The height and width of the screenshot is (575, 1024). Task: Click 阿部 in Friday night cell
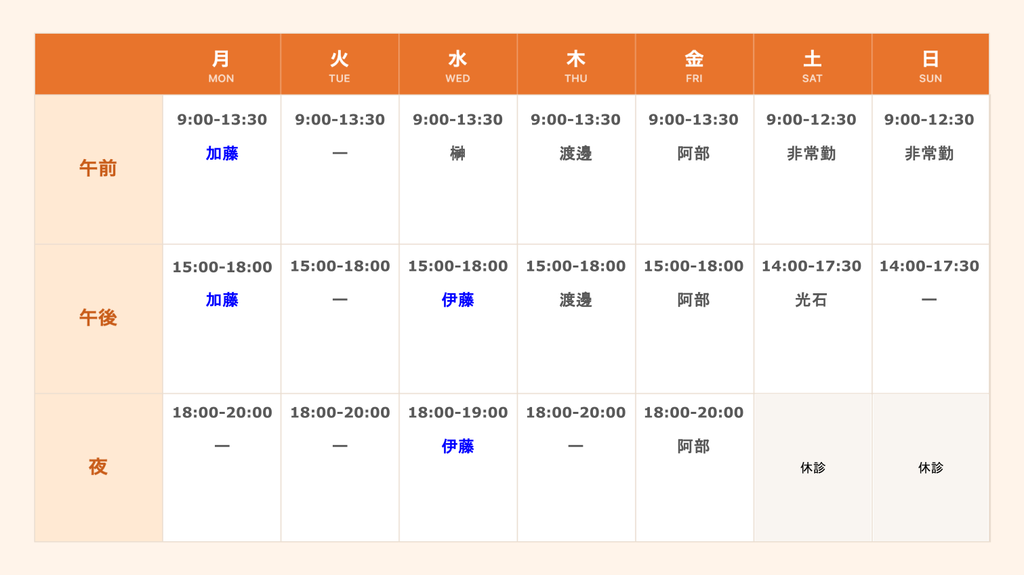pos(694,446)
